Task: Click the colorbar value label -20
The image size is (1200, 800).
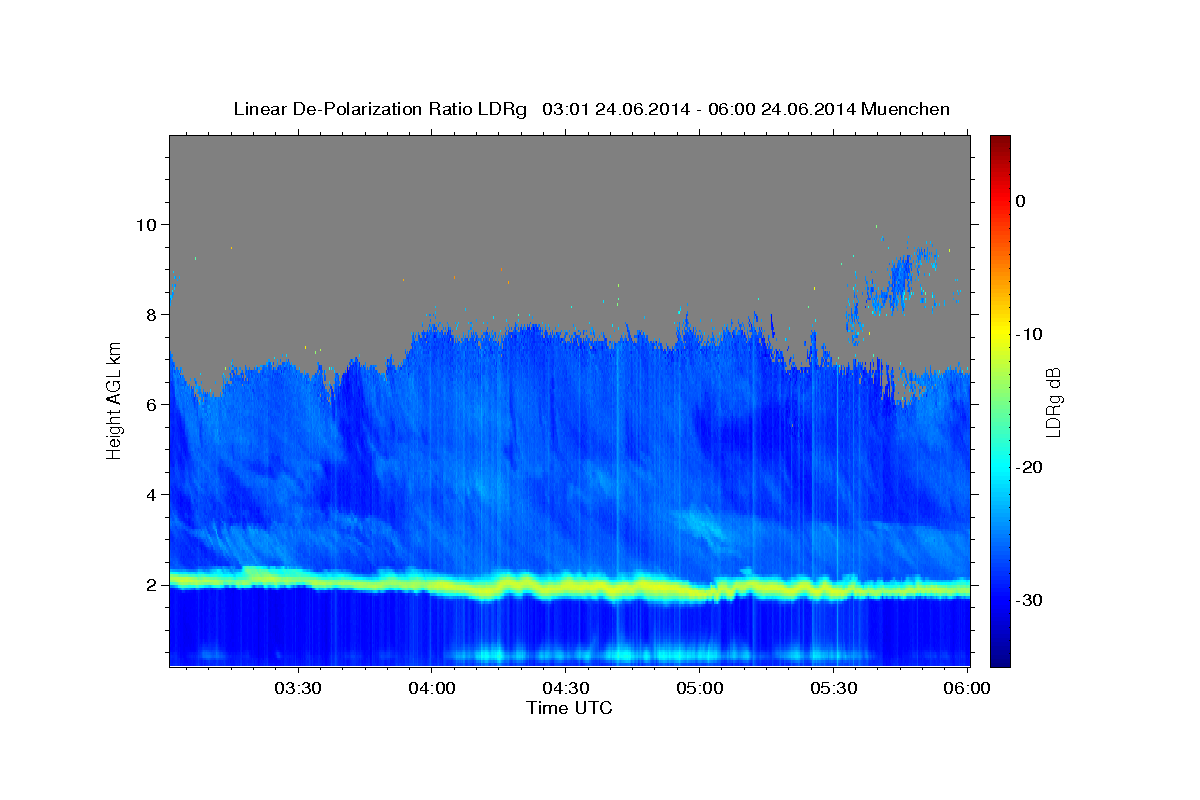Action: point(1030,467)
